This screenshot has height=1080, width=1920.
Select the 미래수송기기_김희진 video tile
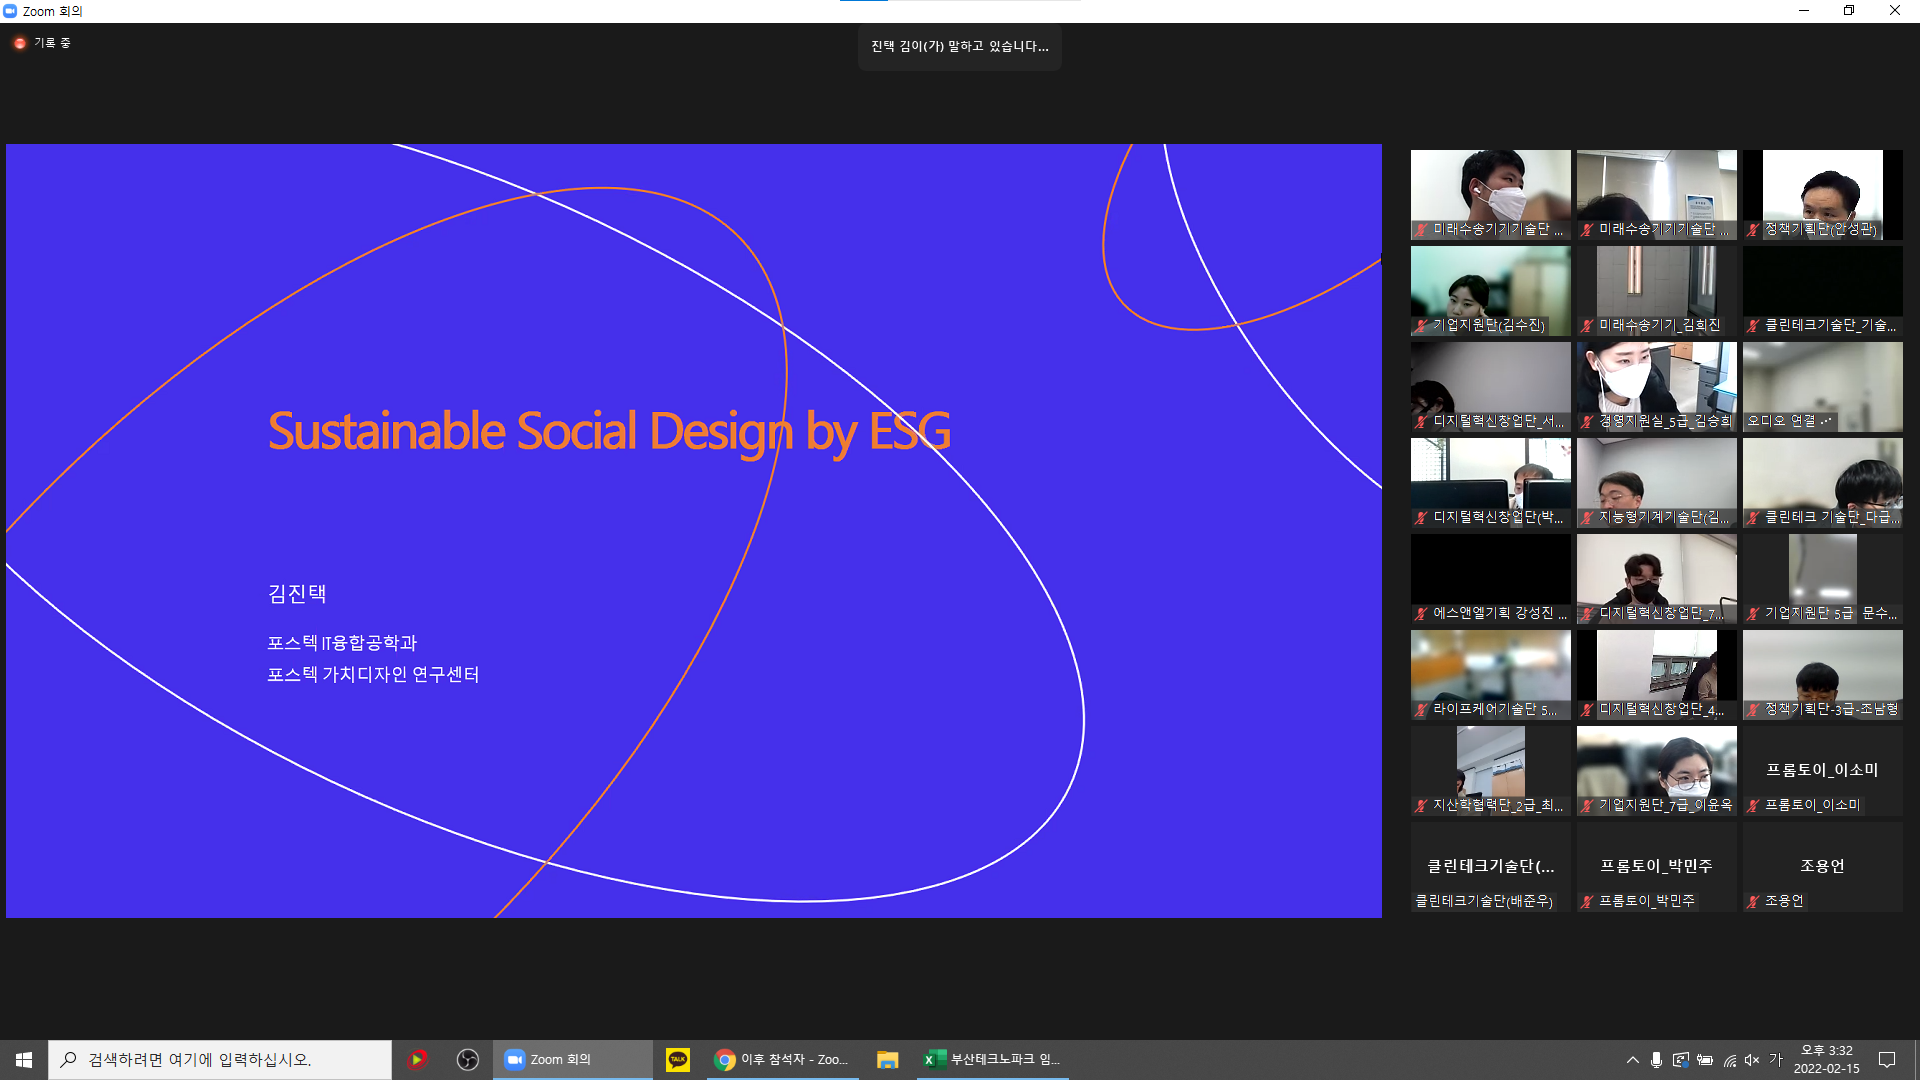[x=1656, y=291]
